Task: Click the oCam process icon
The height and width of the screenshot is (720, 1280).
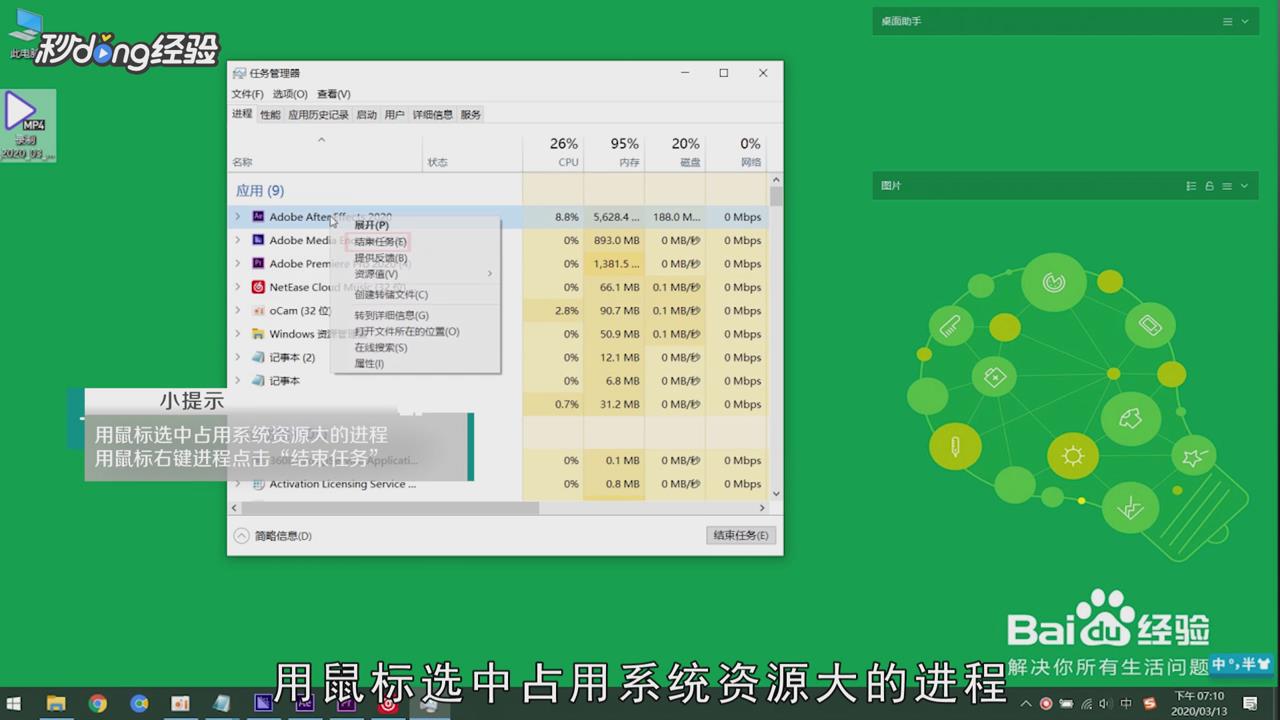Action: coord(258,310)
